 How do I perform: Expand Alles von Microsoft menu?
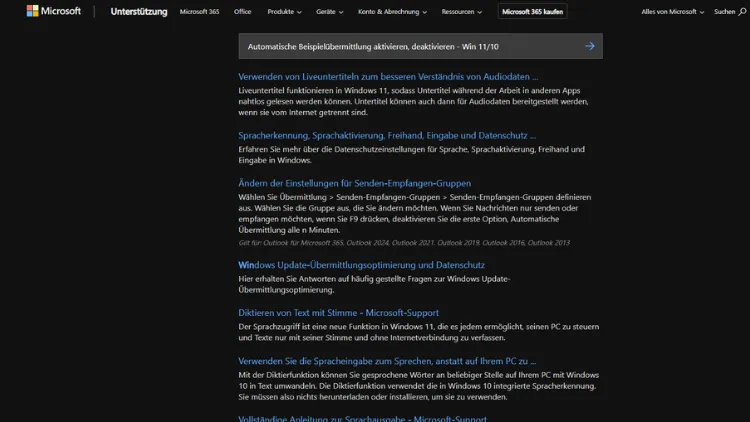pos(673,11)
